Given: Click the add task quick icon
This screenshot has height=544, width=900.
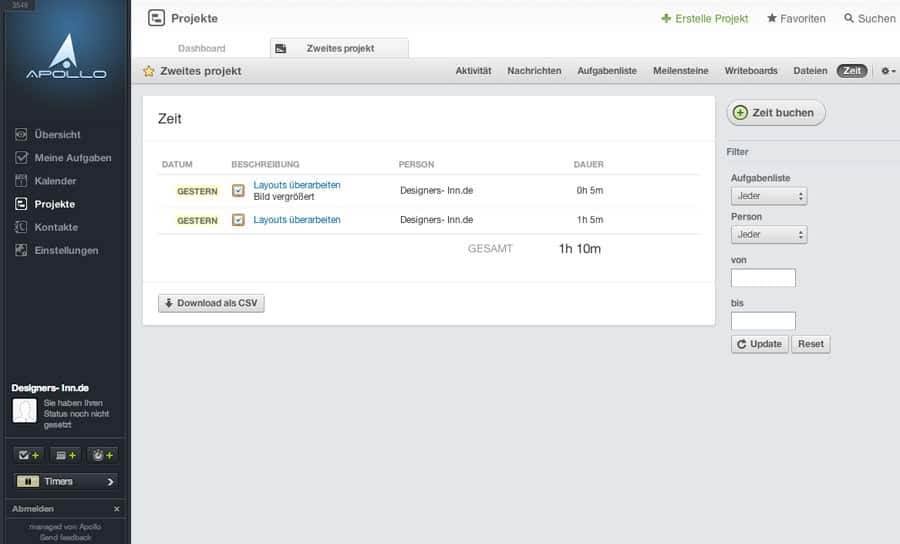Looking at the screenshot, I should (x=28, y=455).
